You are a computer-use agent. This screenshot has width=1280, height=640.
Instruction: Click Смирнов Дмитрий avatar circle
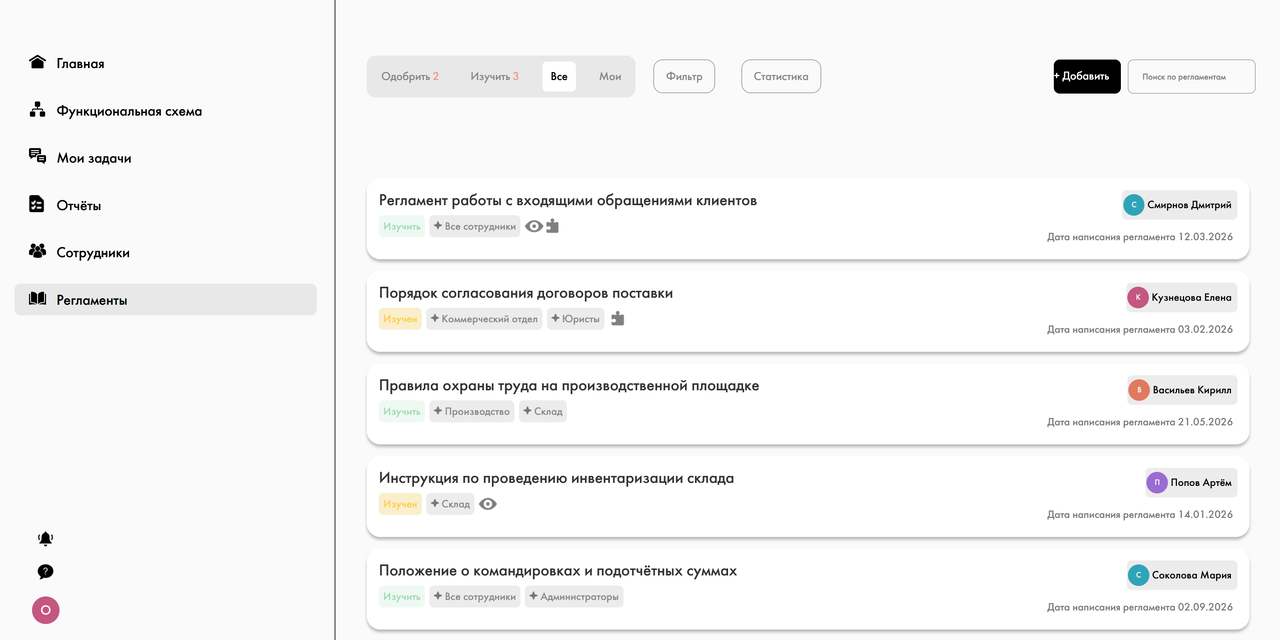pyautogui.click(x=1134, y=205)
